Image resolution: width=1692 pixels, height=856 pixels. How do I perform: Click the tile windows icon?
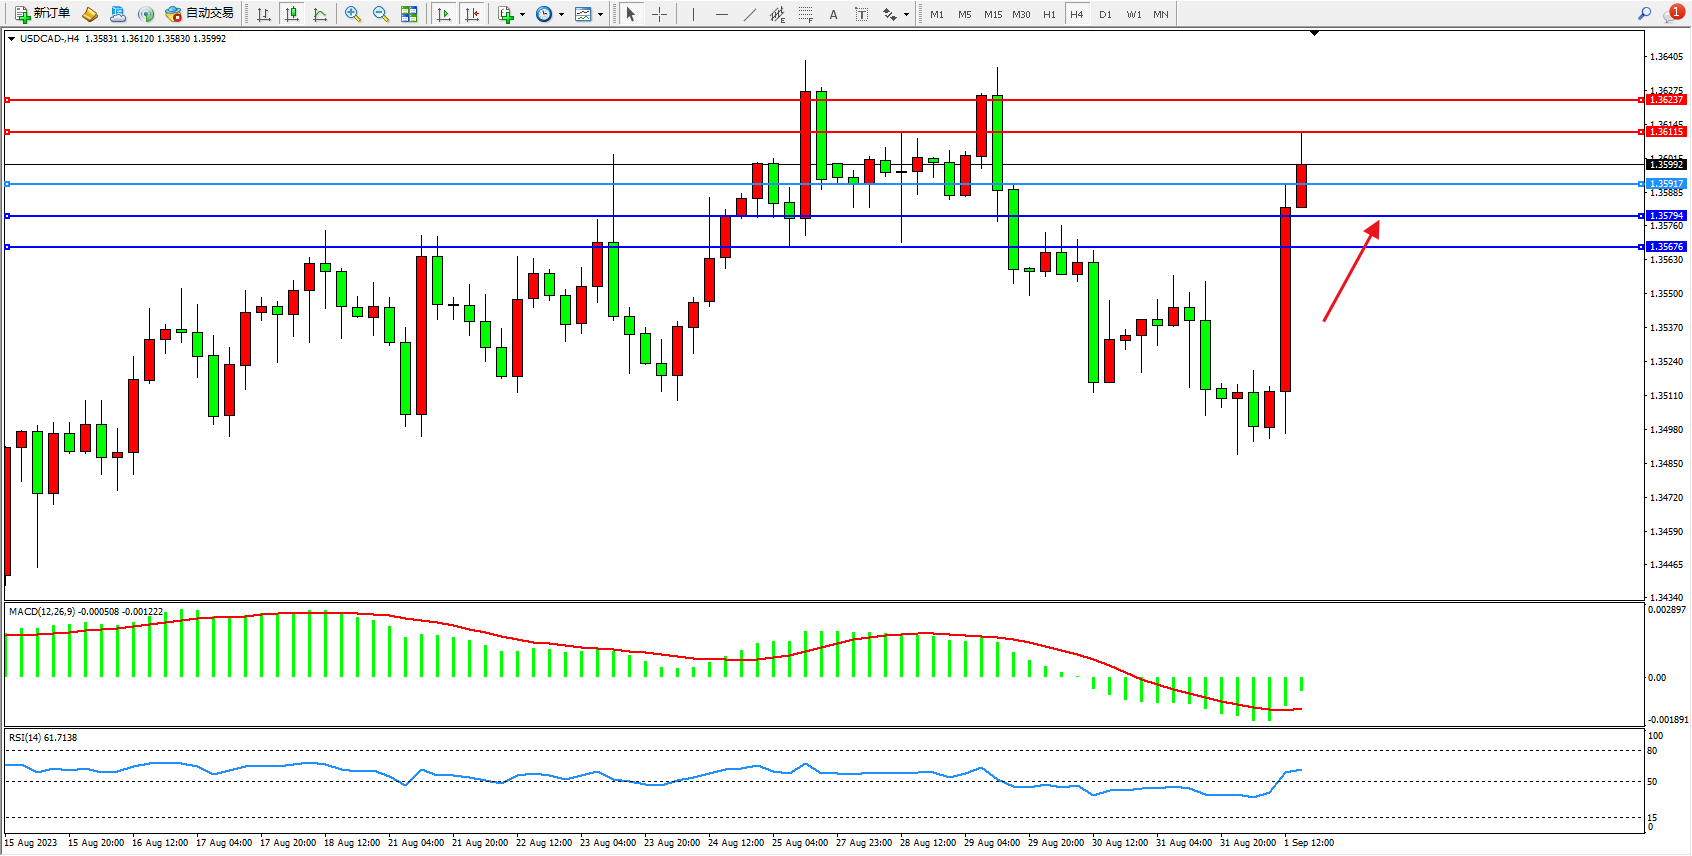pyautogui.click(x=409, y=14)
